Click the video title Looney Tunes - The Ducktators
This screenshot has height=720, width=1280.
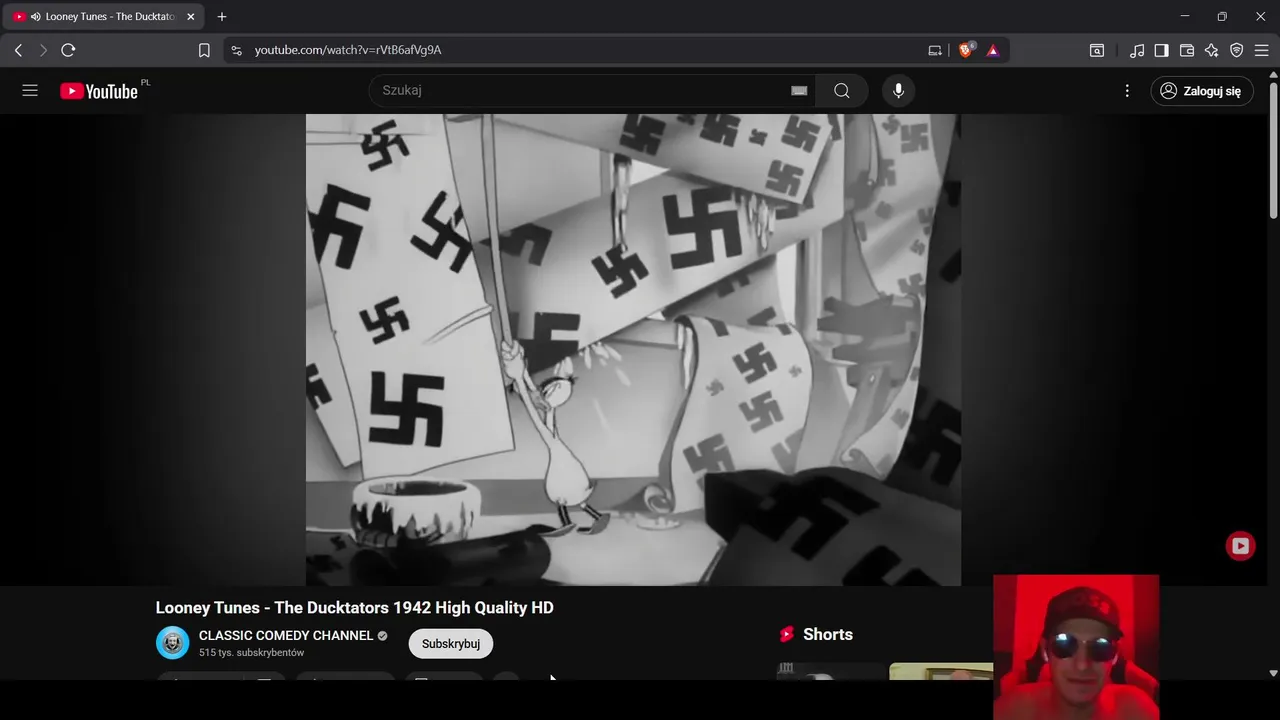pos(354,607)
